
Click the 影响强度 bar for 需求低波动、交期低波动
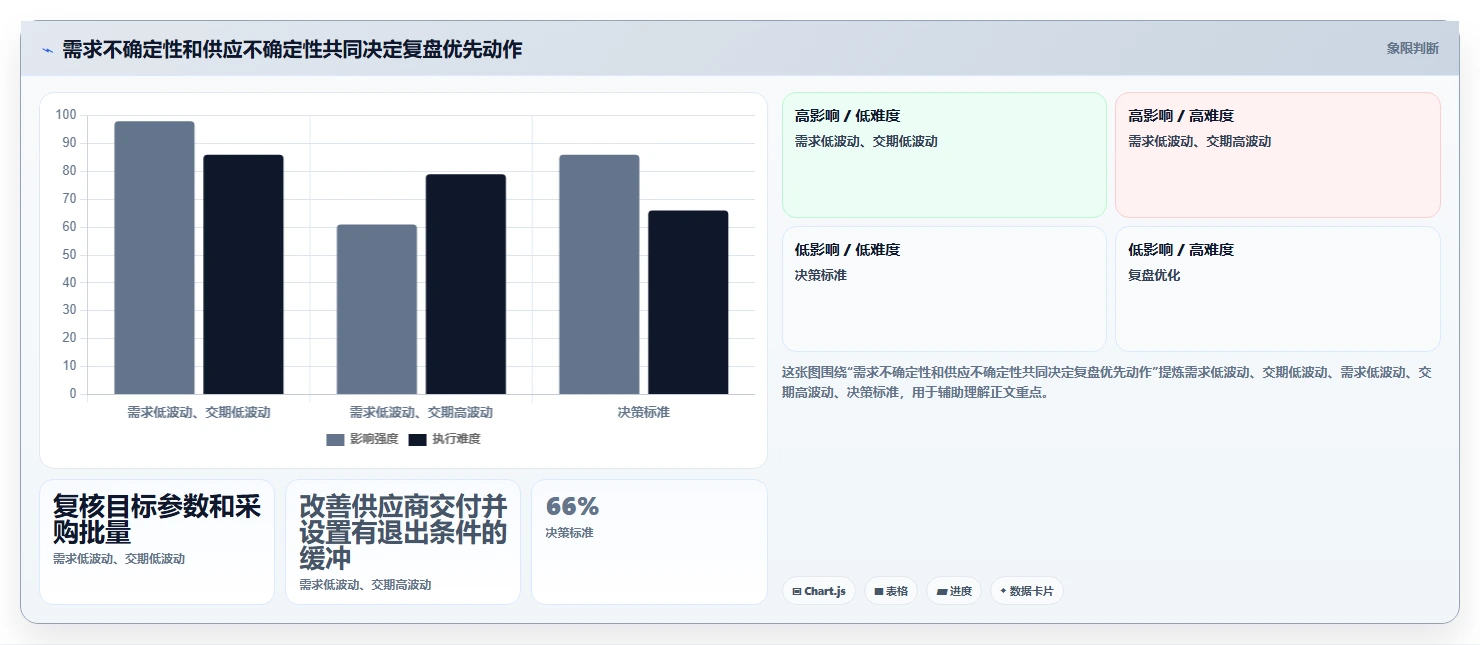click(154, 258)
